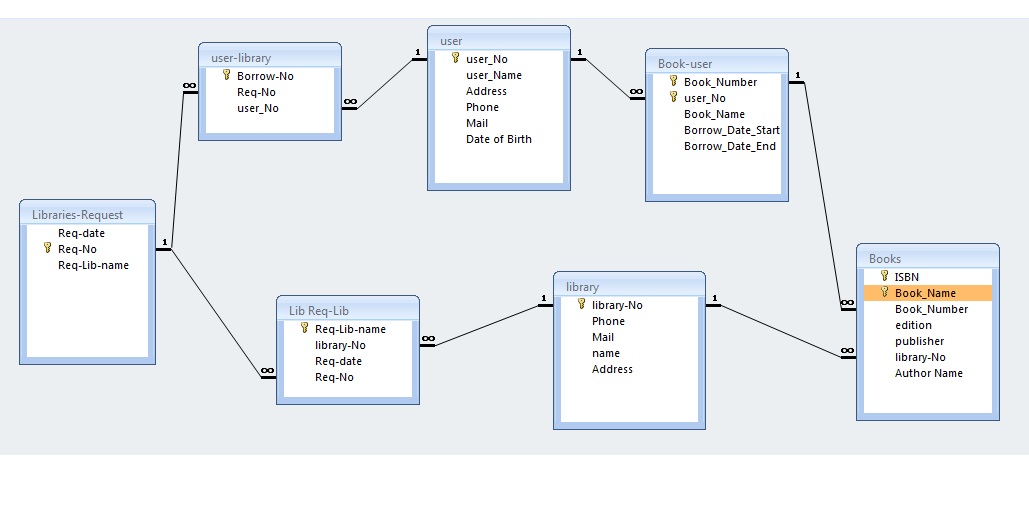Select the Libraries-Request table title bar

click(x=87, y=214)
